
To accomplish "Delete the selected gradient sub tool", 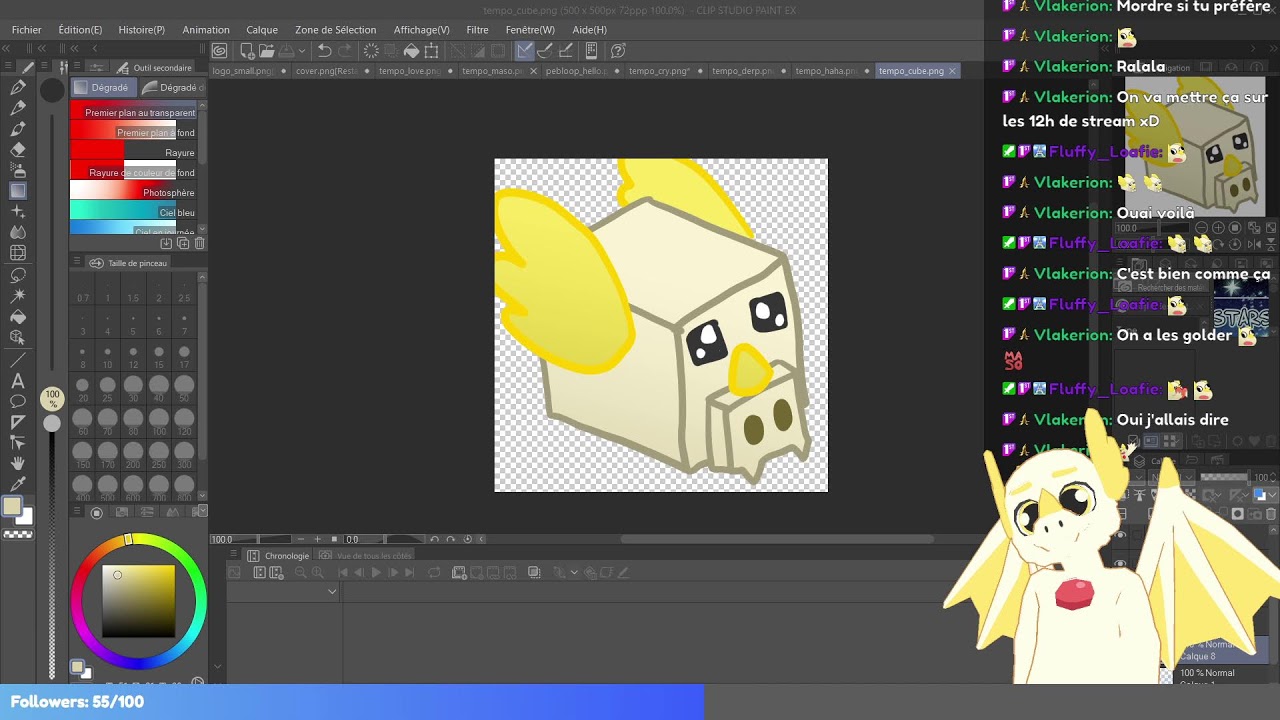I will coord(199,243).
